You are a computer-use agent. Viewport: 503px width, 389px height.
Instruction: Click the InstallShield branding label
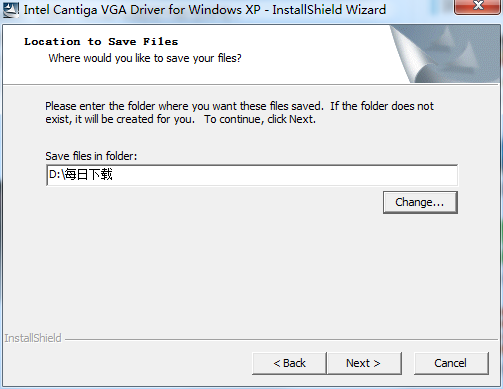33,338
